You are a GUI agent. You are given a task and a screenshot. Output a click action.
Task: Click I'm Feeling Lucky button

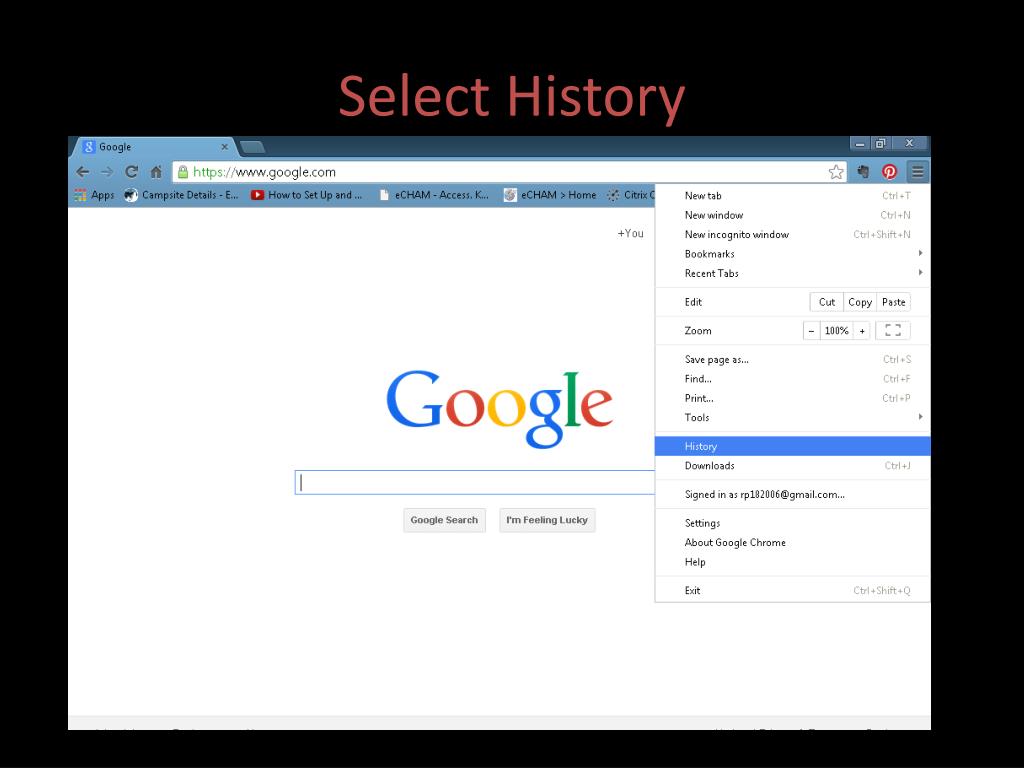pos(547,520)
